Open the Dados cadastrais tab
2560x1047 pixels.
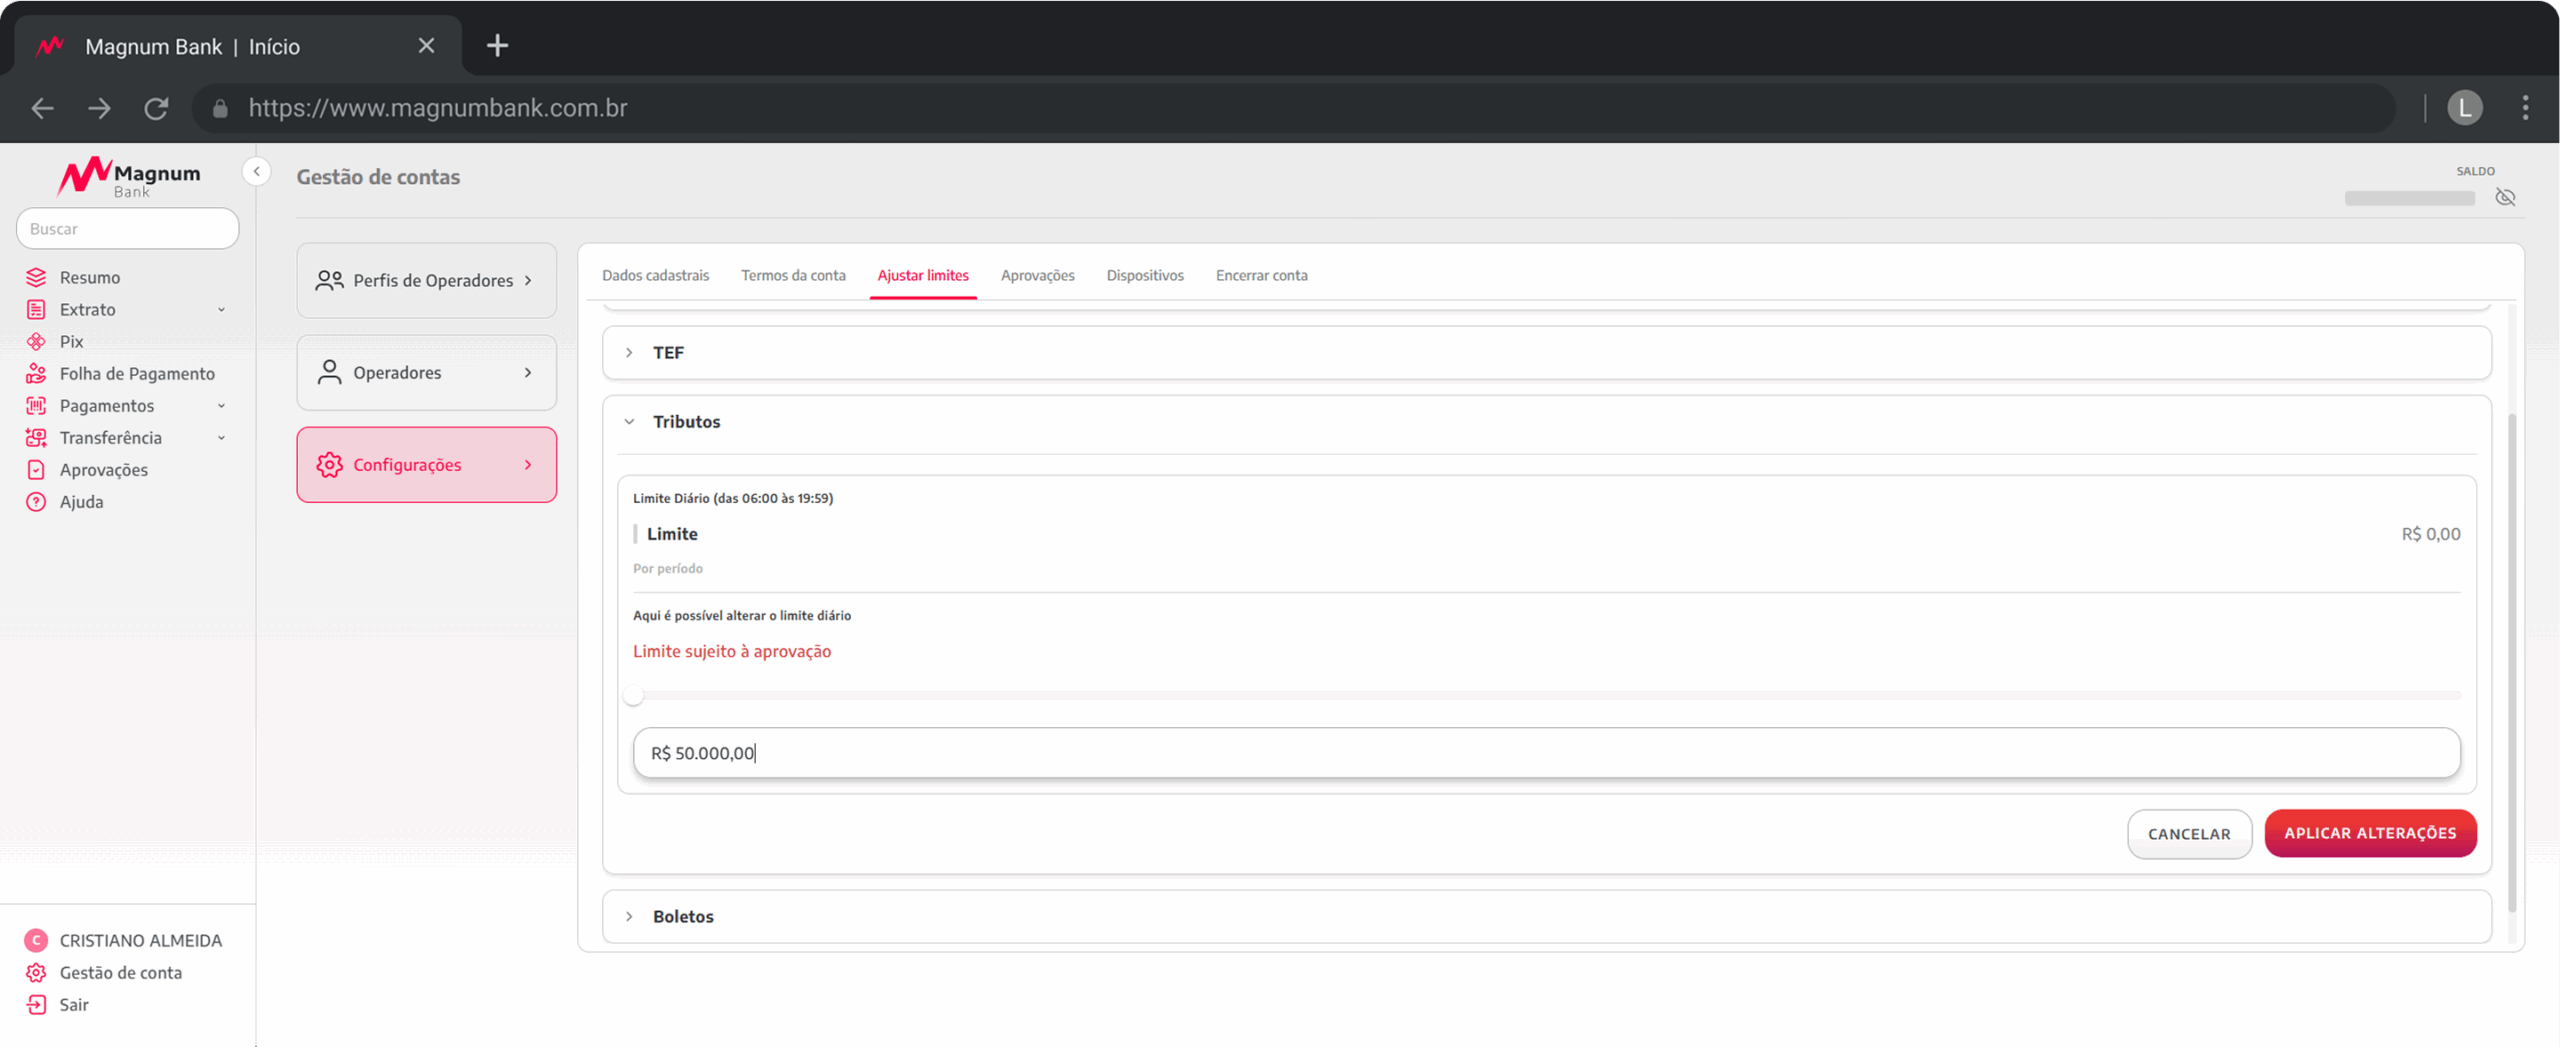[655, 275]
